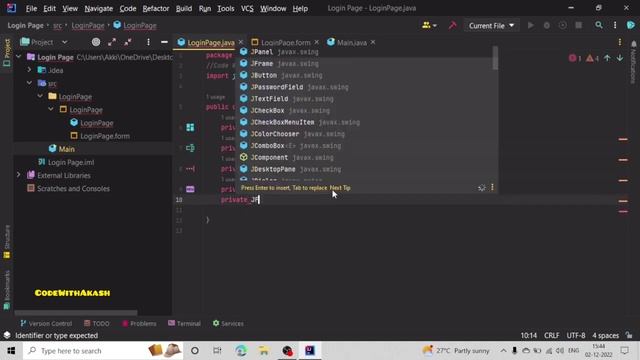
Task: Start the Debug bug icon
Action: click(547, 25)
